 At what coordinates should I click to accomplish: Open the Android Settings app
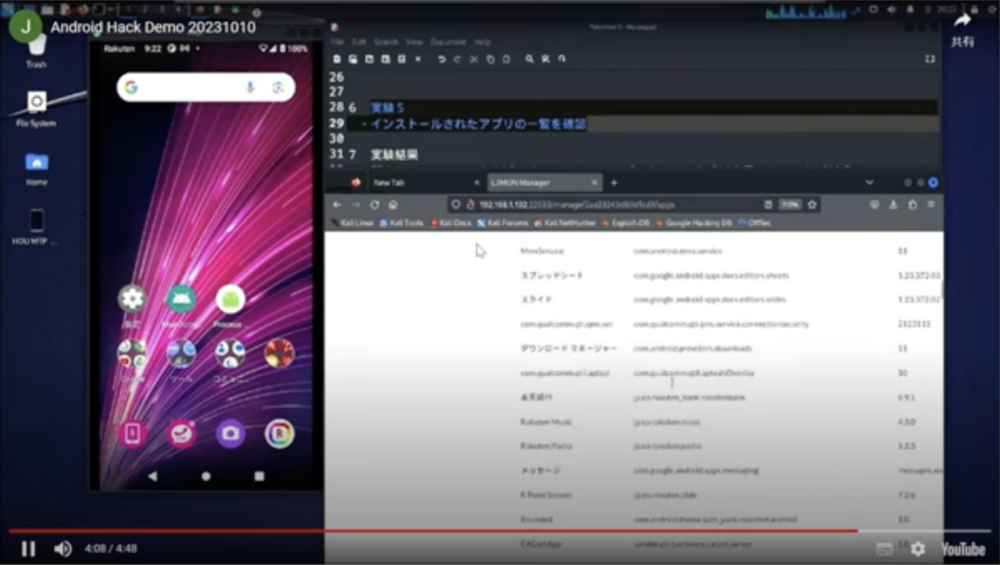[132, 299]
